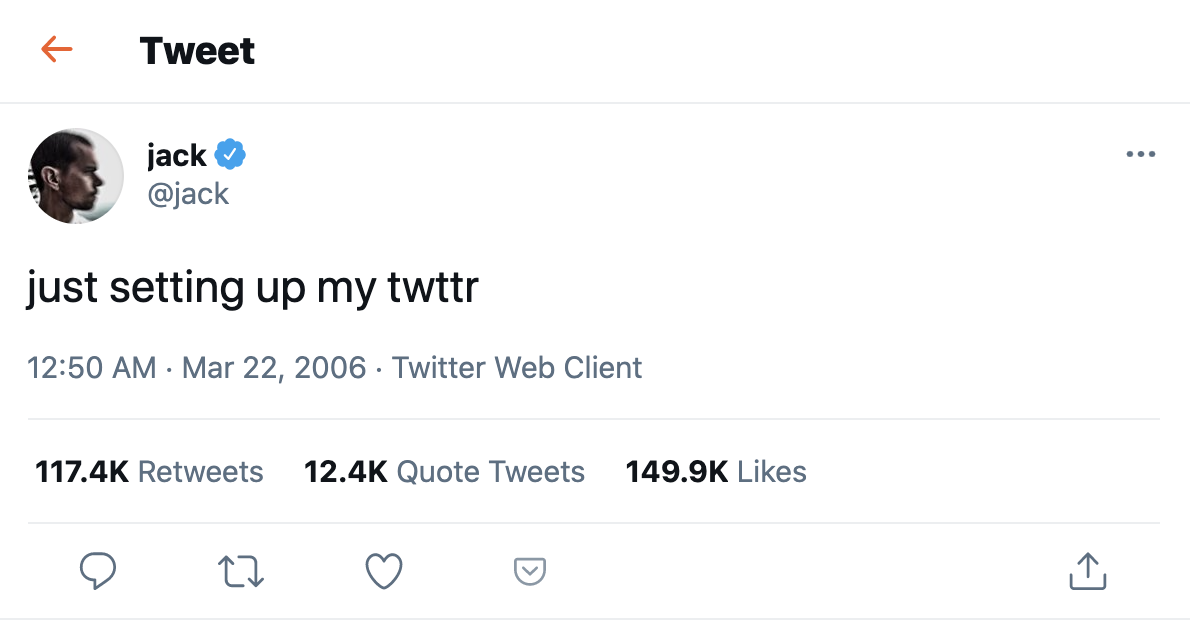This screenshot has width=1190, height=626.
Task: Click the blue verified badge
Action: coord(231,155)
